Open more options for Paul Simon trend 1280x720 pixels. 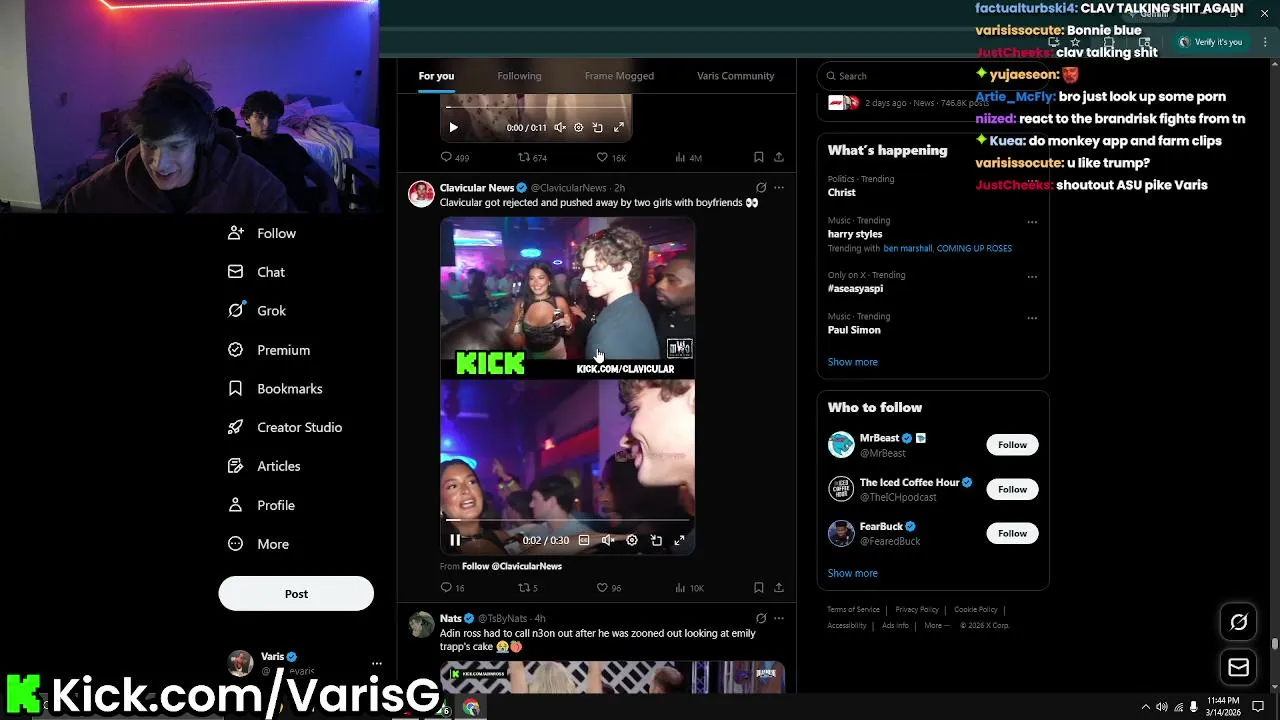pyautogui.click(x=1032, y=318)
